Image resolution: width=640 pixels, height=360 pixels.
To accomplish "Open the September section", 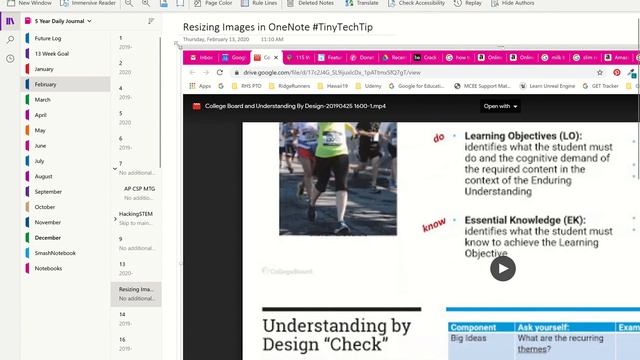I will (65, 191).
